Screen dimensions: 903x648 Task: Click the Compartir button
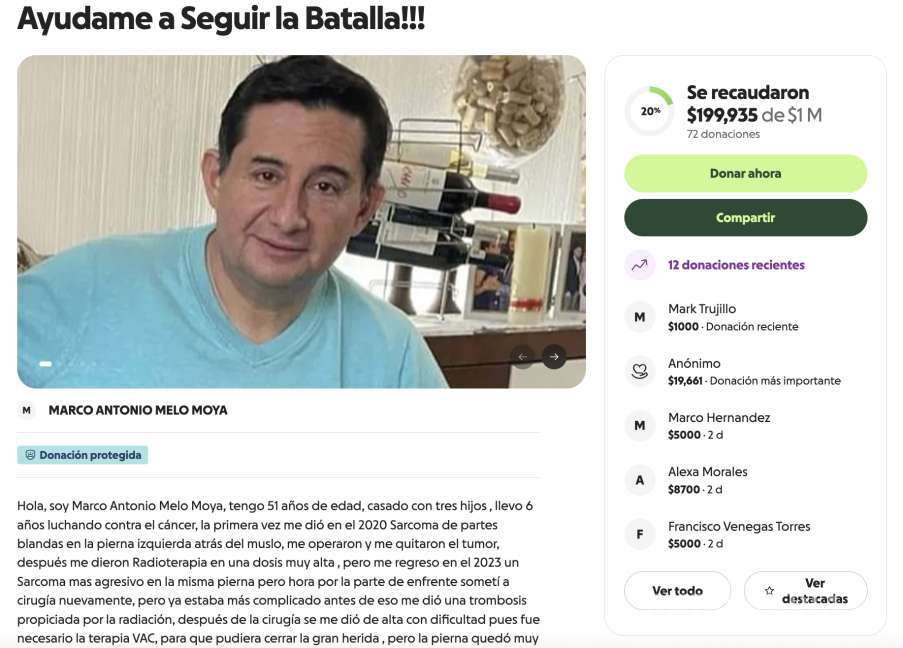(x=746, y=218)
